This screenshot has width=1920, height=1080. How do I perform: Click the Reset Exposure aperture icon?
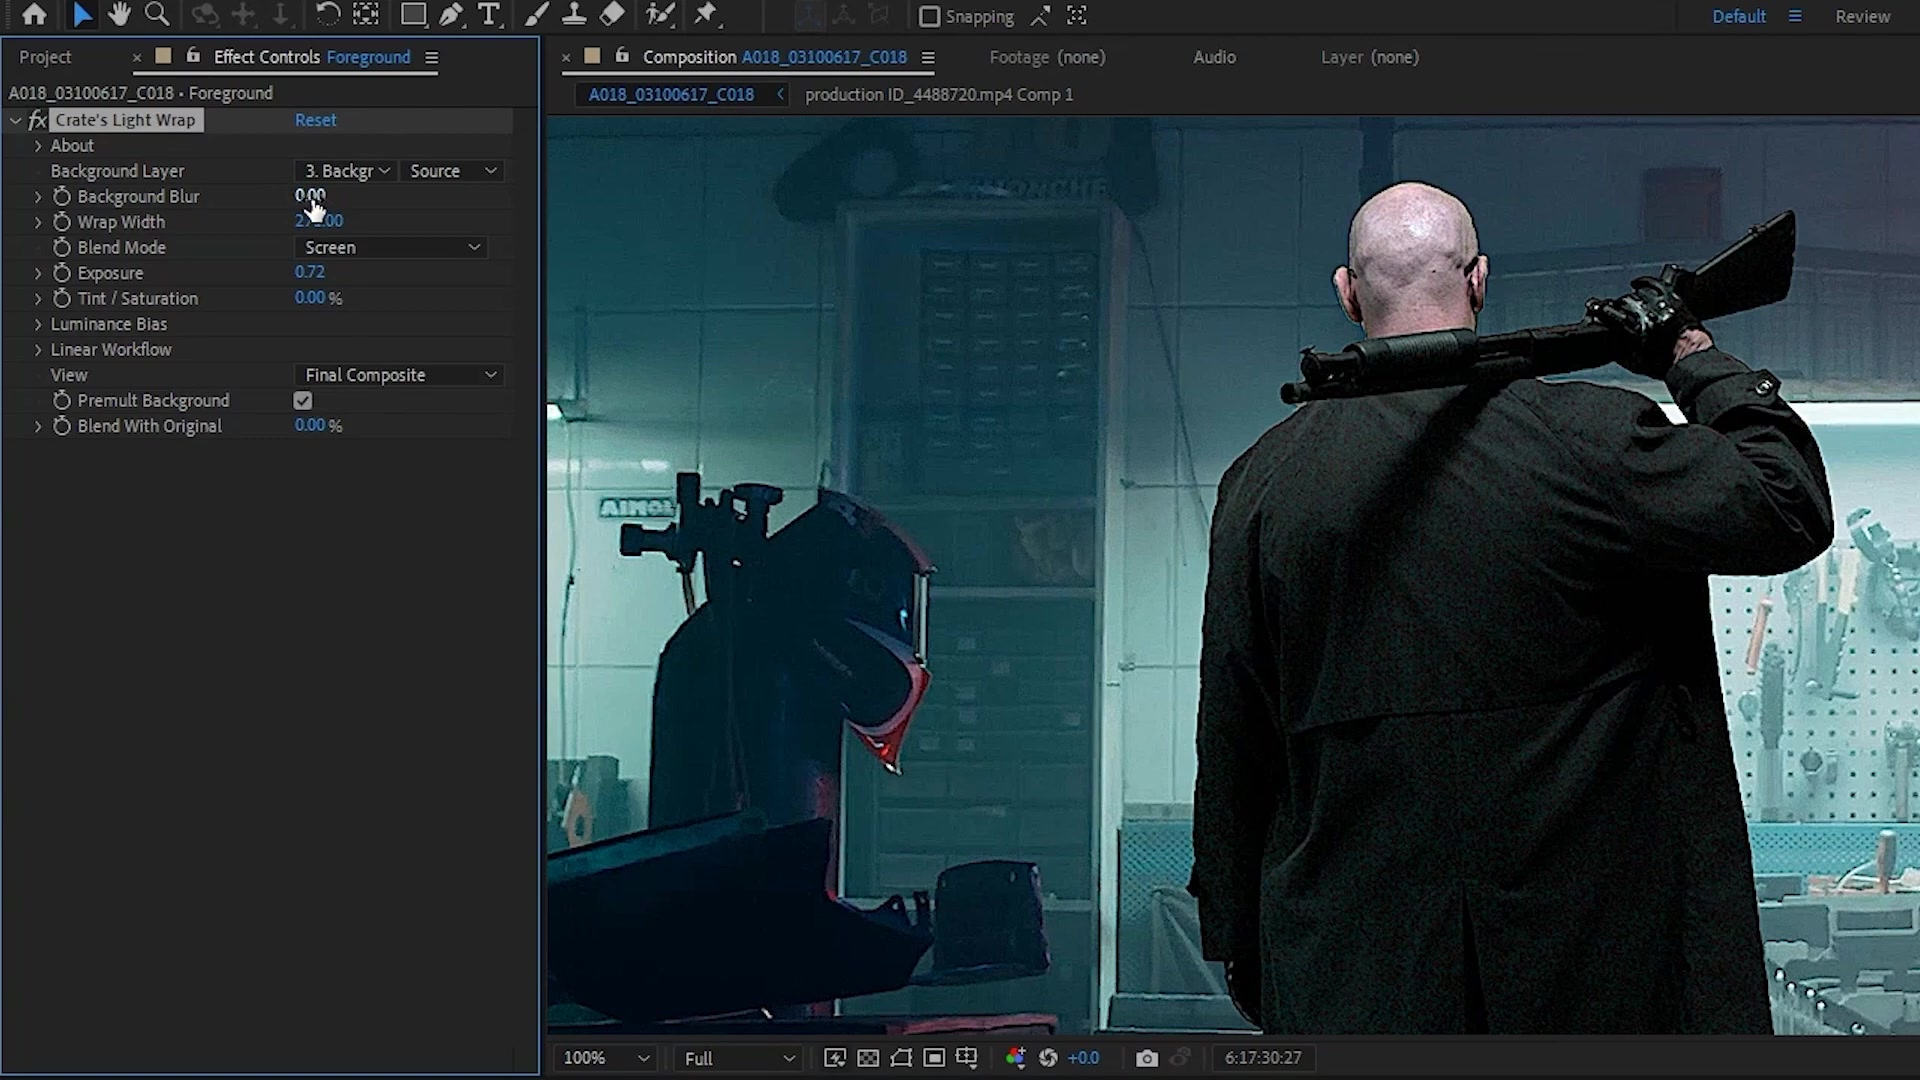pos(1048,1058)
